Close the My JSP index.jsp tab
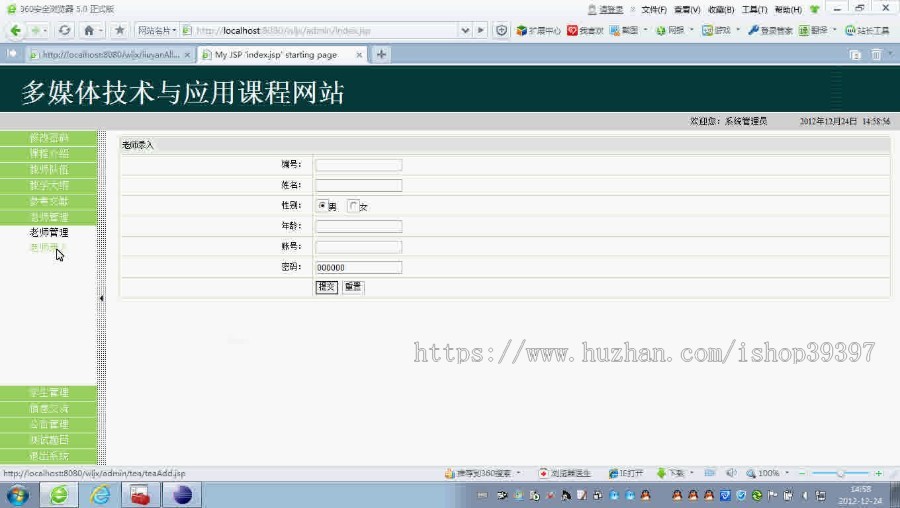 tap(359, 55)
